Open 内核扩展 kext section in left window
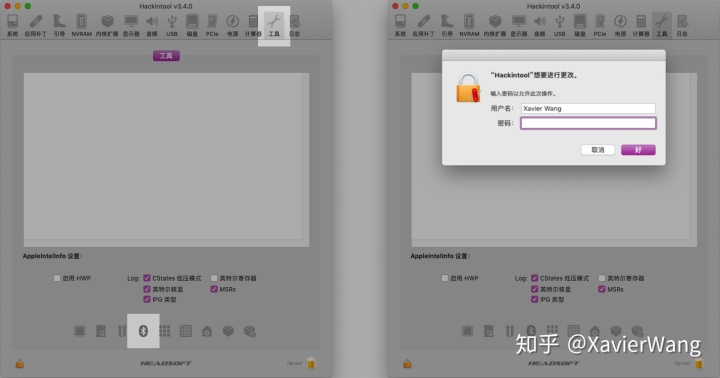Viewport: 720px width, 378px height. pyautogui.click(x=107, y=25)
